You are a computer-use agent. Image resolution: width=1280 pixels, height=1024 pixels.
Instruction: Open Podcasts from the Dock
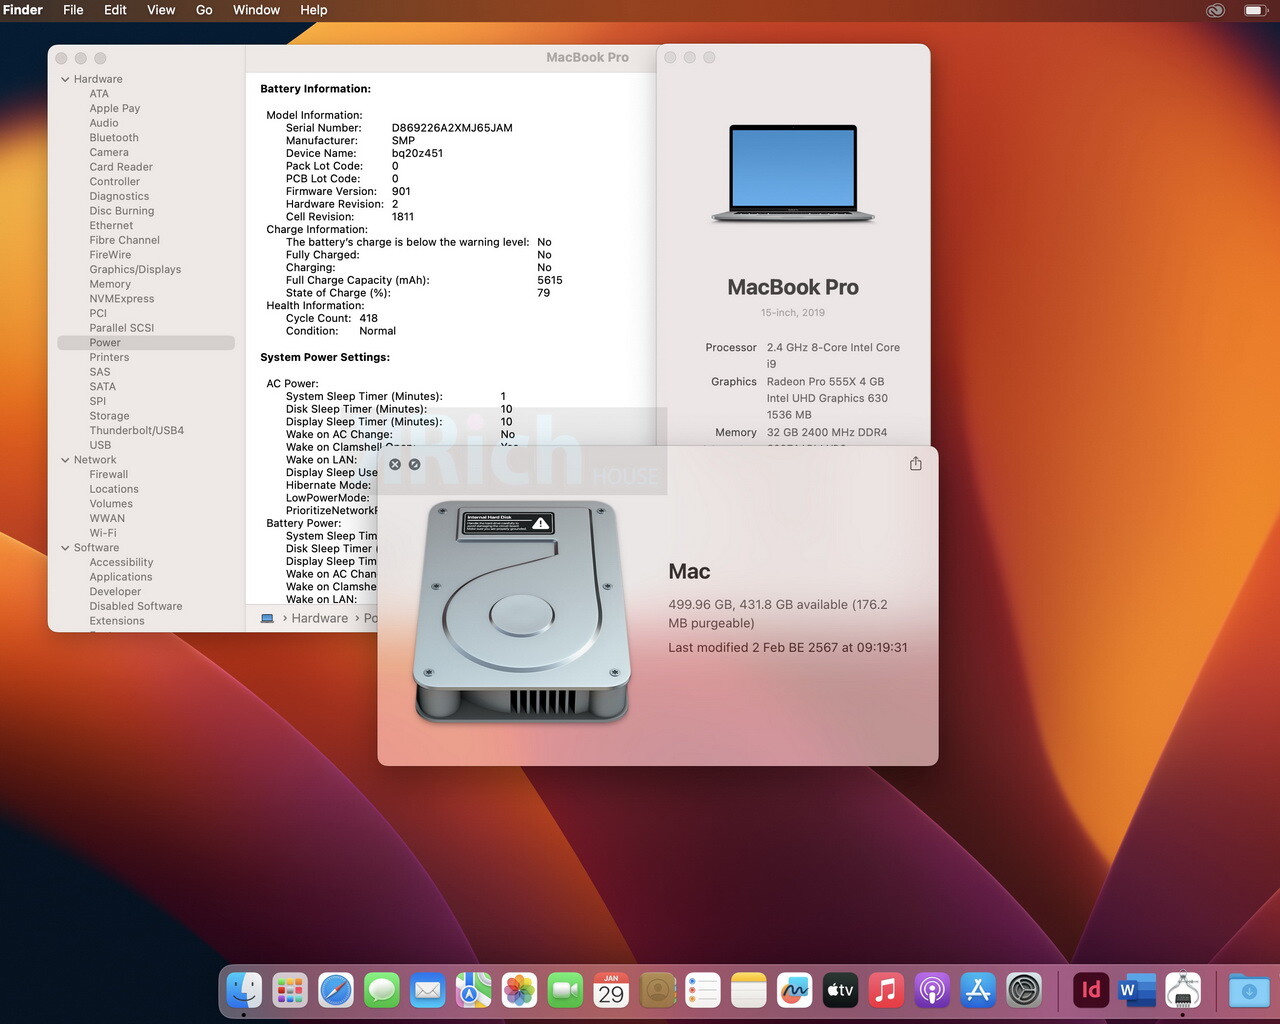(x=932, y=990)
